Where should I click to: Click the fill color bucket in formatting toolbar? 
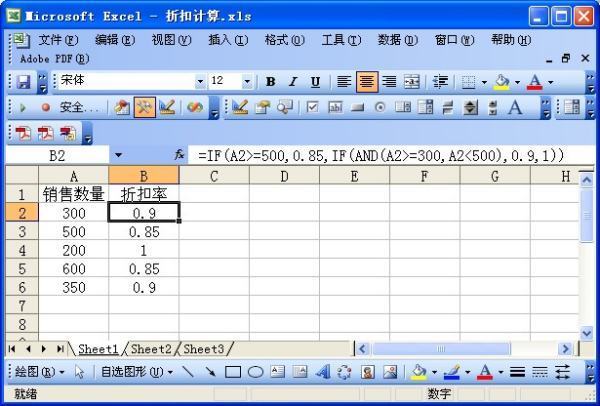[x=501, y=81]
